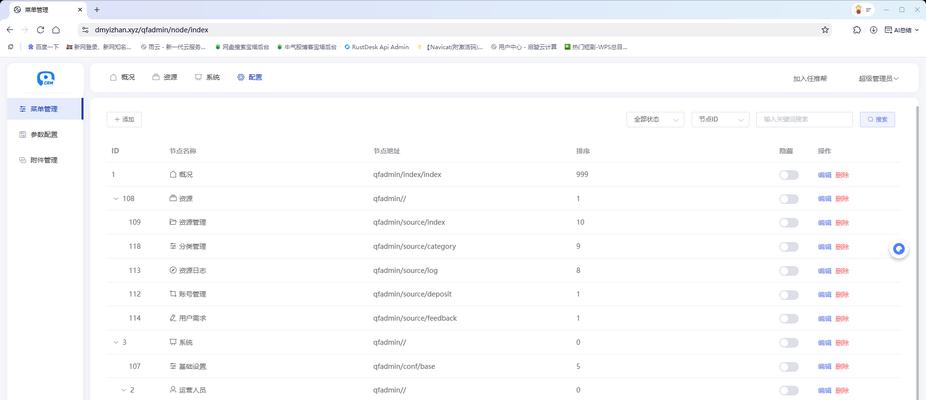Collapse the node 108 资源 tree row
Viewport: 926px width, 400px height.
click(116, 199)
